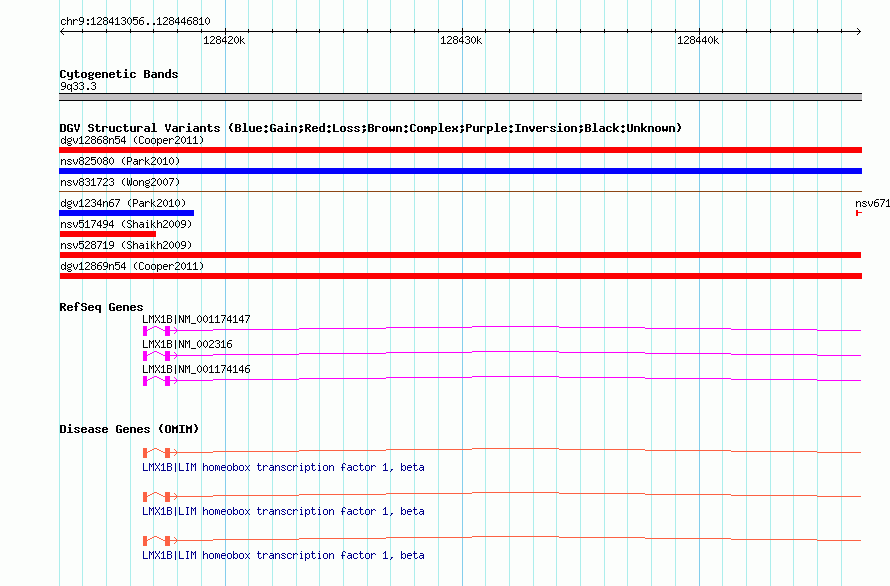Screen dimensions: 890x586
Task: Click the 128430k ruler tick label
Action: (461, 40)
